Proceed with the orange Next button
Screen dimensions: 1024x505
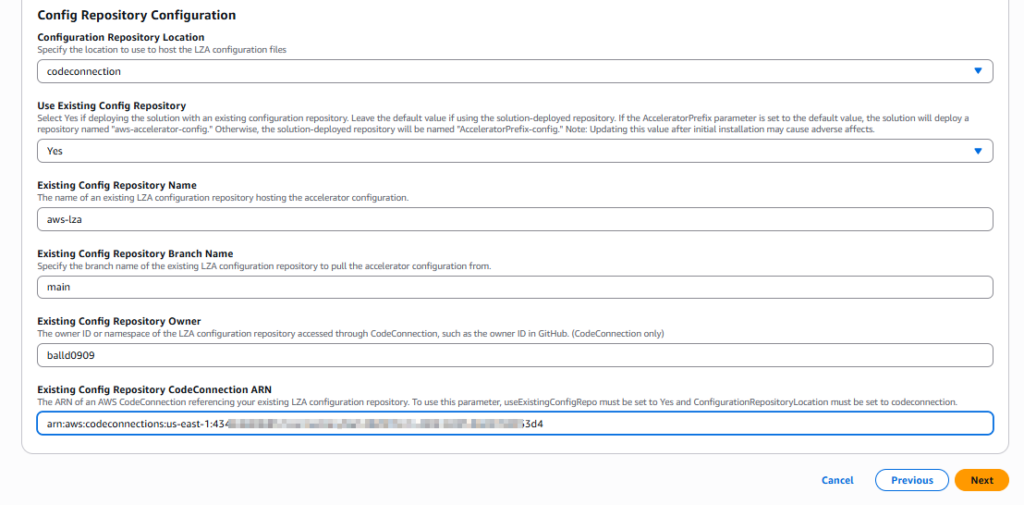click(x=981, y=480)
